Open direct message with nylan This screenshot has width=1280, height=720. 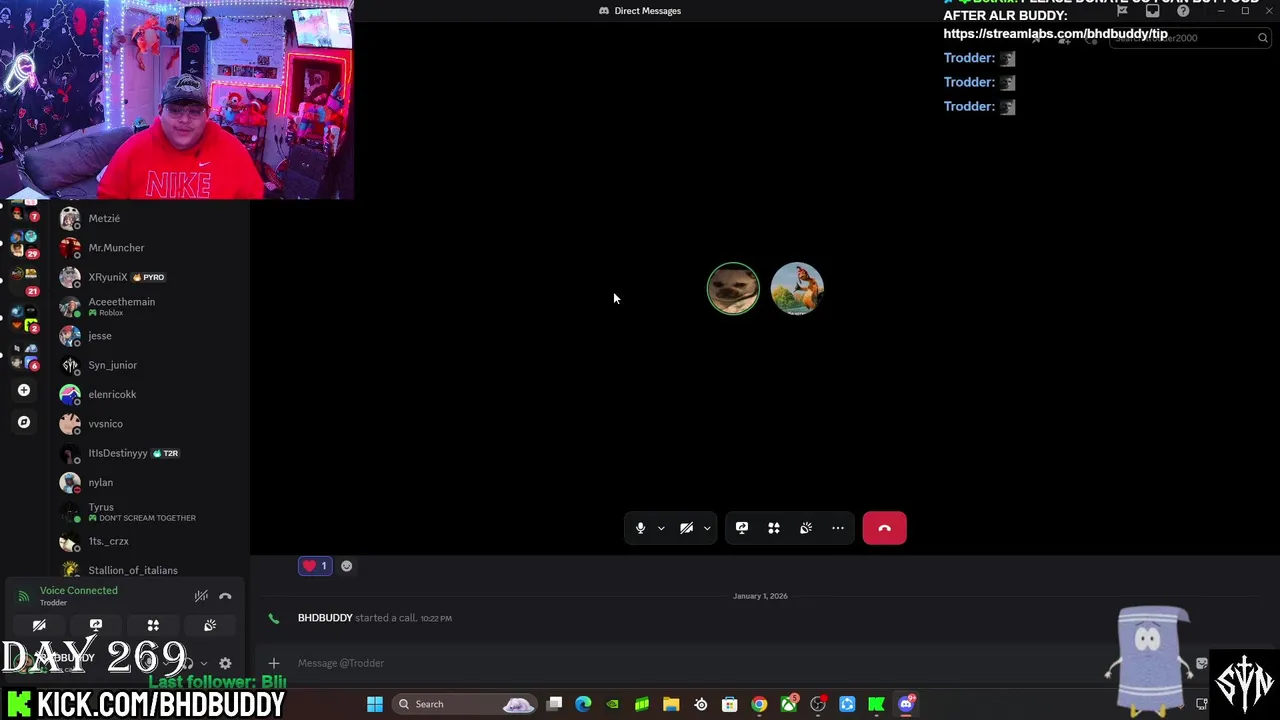(150, 482)
